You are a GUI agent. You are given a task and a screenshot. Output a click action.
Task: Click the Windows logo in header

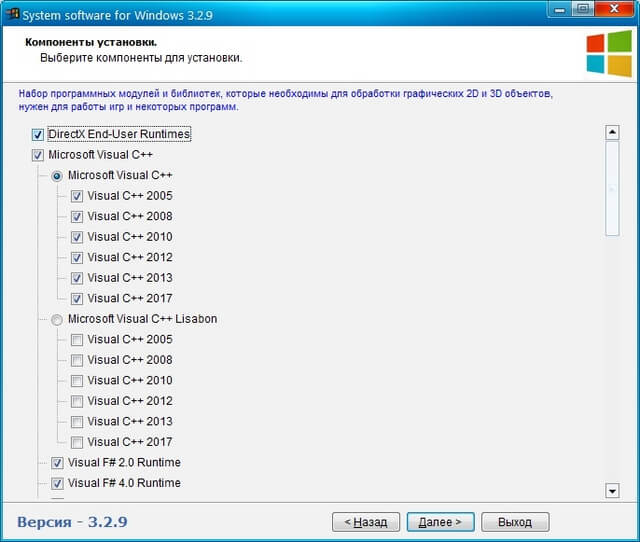[x=609, y=53]
